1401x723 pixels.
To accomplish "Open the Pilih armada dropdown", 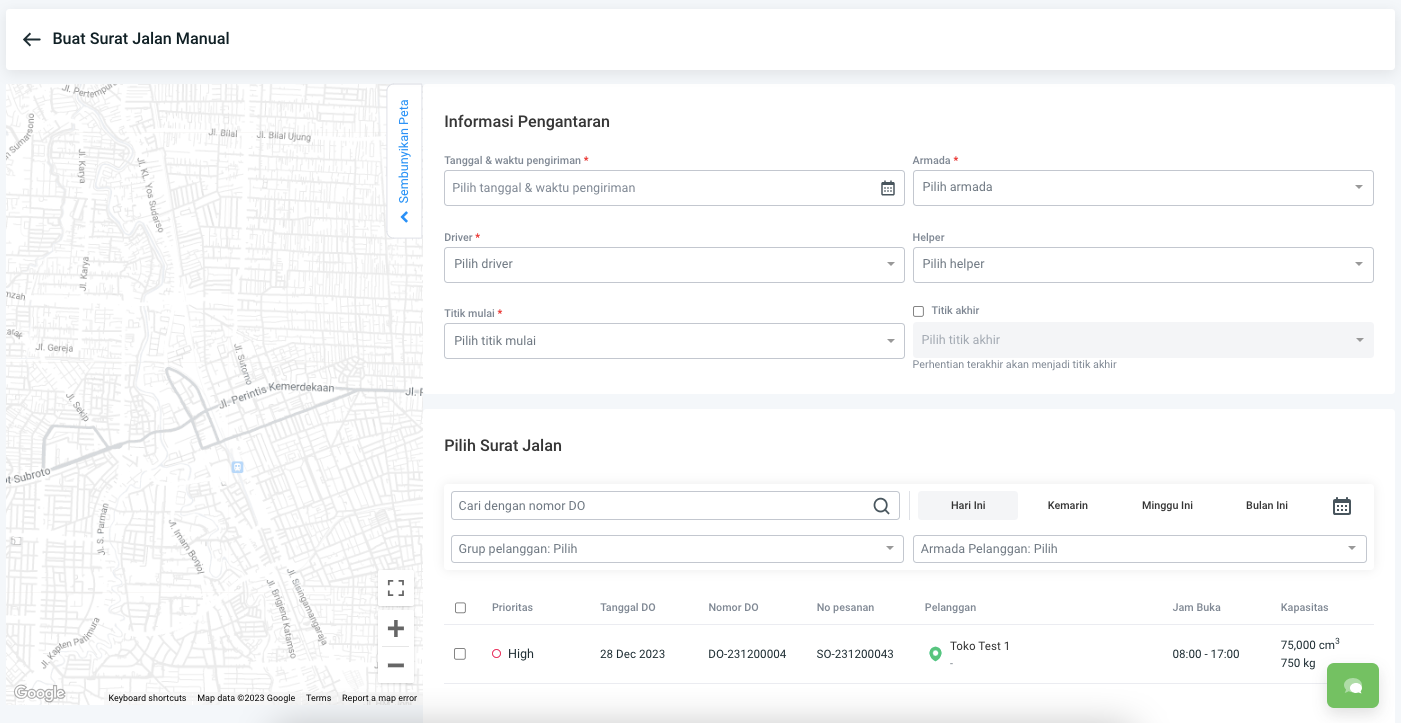I will point(1142,187).
